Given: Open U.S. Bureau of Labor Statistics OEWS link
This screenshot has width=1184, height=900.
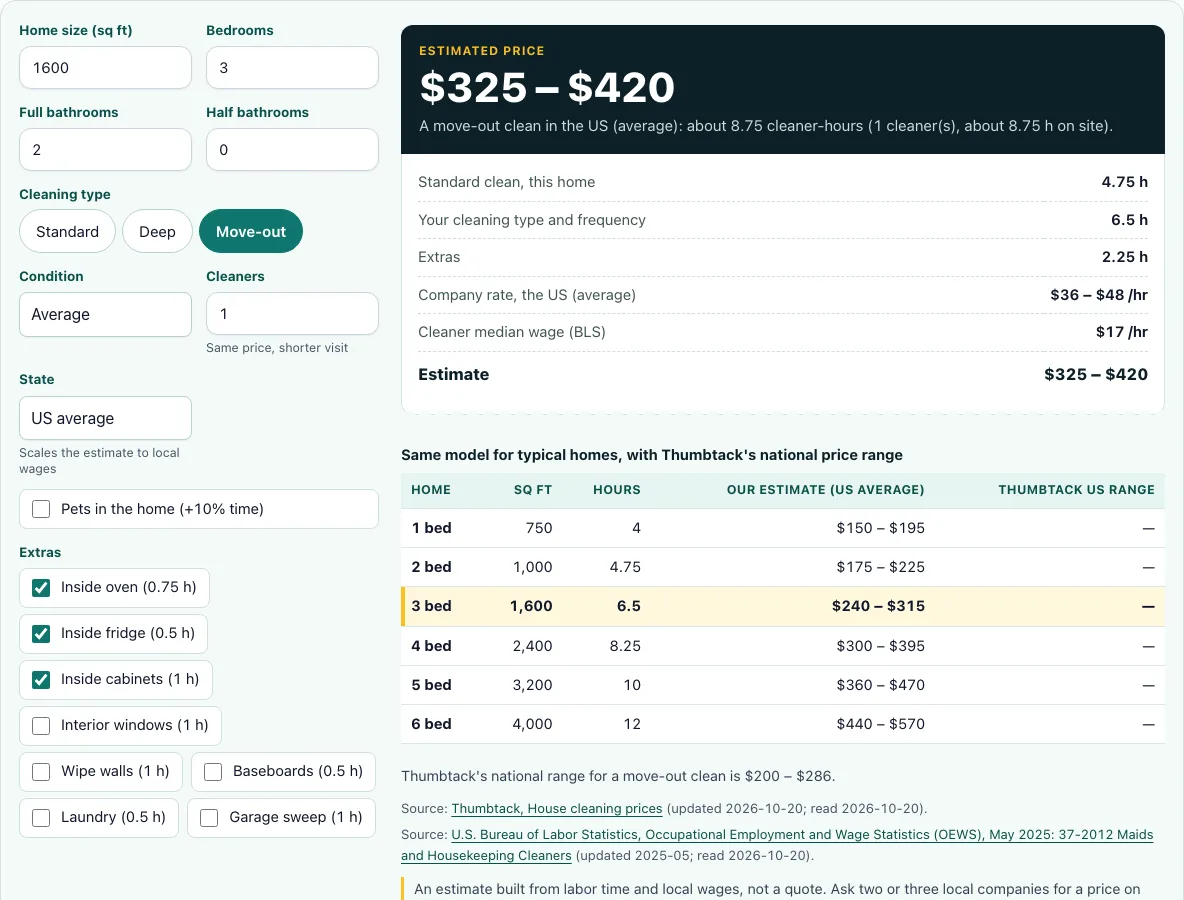Looking at the screenshot, I should pos(802,834).
